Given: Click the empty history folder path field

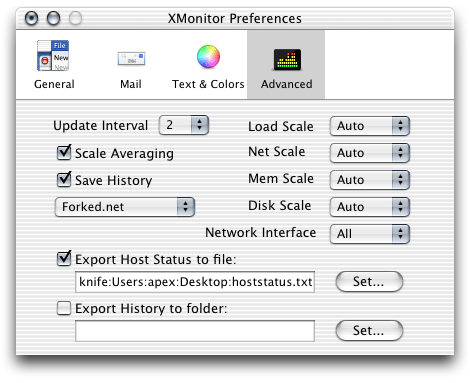Looking at the screenshot, I should pos(195,331).
